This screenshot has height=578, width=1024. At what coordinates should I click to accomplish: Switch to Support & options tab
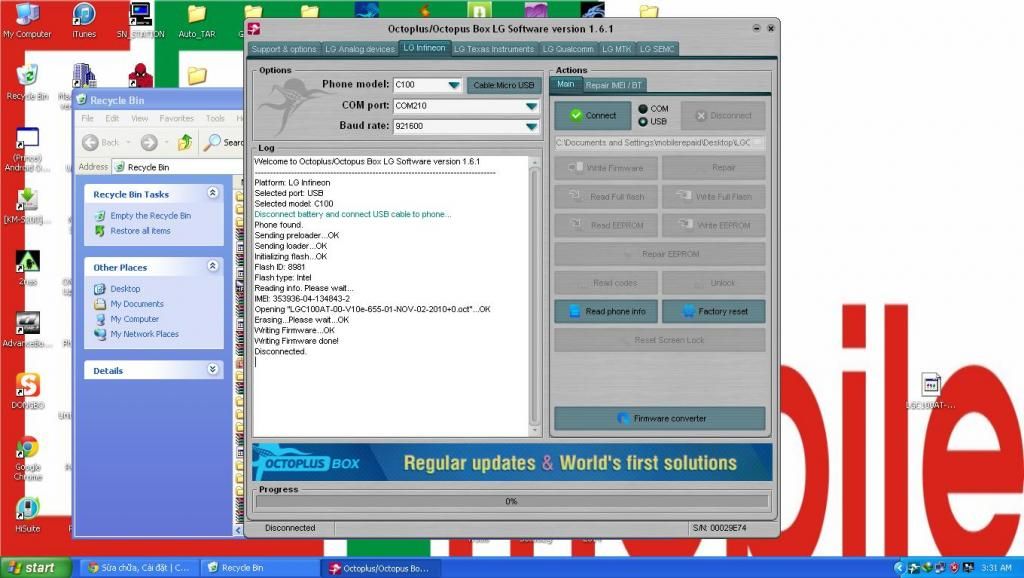pyautogui.click(x=284, y=49)
